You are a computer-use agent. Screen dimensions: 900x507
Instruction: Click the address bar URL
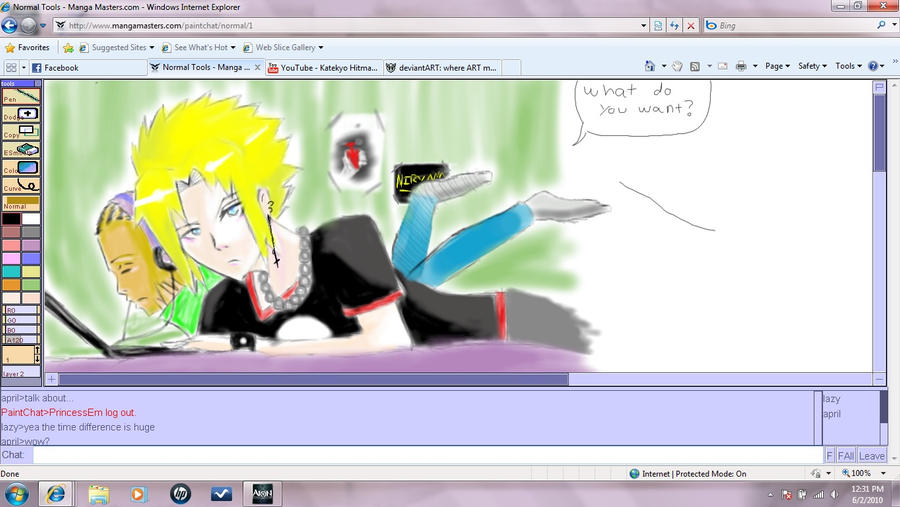160,26
